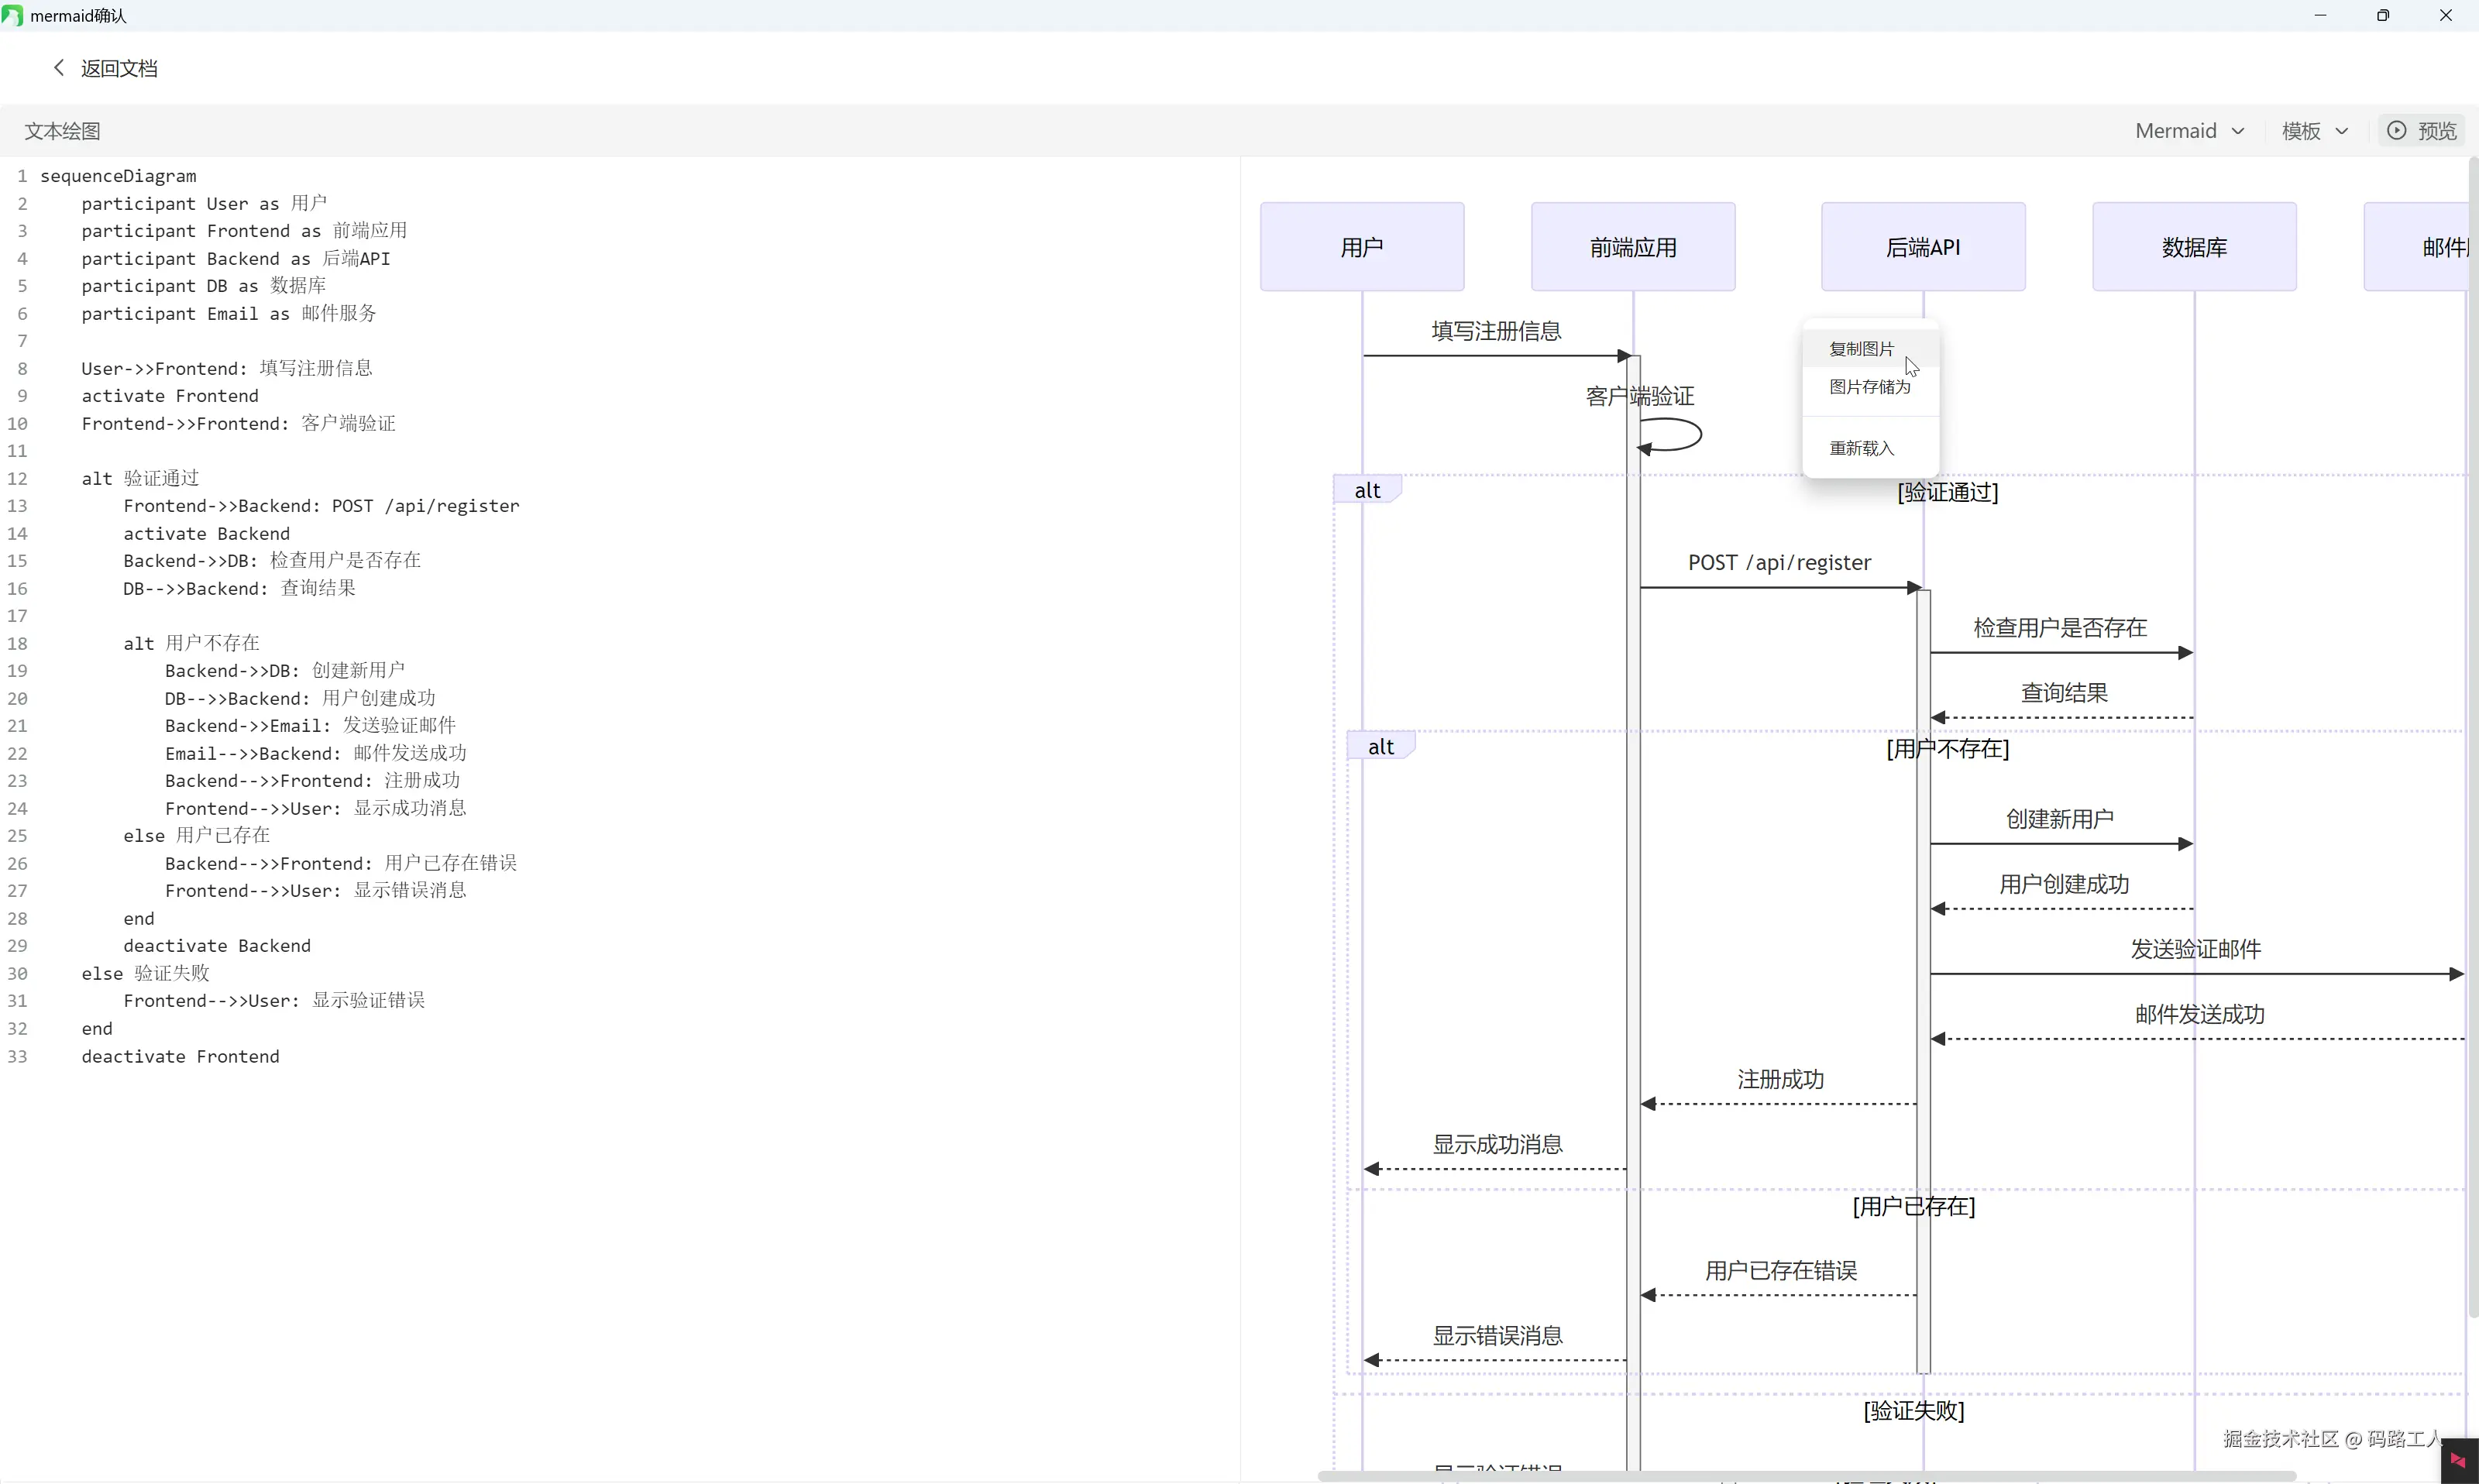Screen dimensions: 2479x1484
Task: Click the back arrow icon
Action: pos(58,68)
